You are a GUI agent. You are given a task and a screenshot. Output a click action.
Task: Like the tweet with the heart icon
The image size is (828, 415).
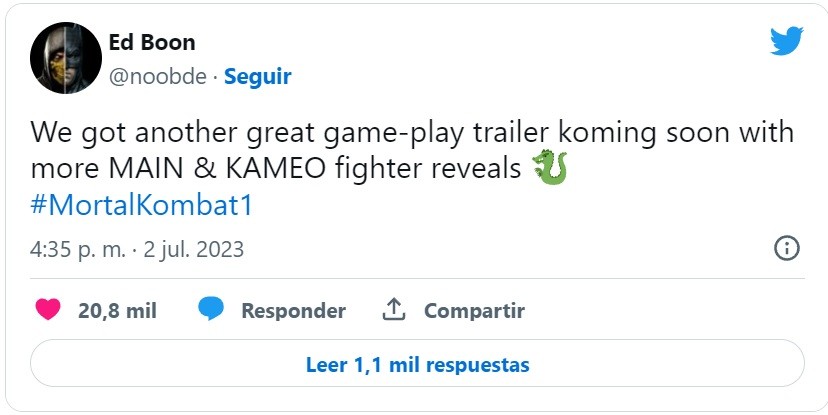[48, 309]
